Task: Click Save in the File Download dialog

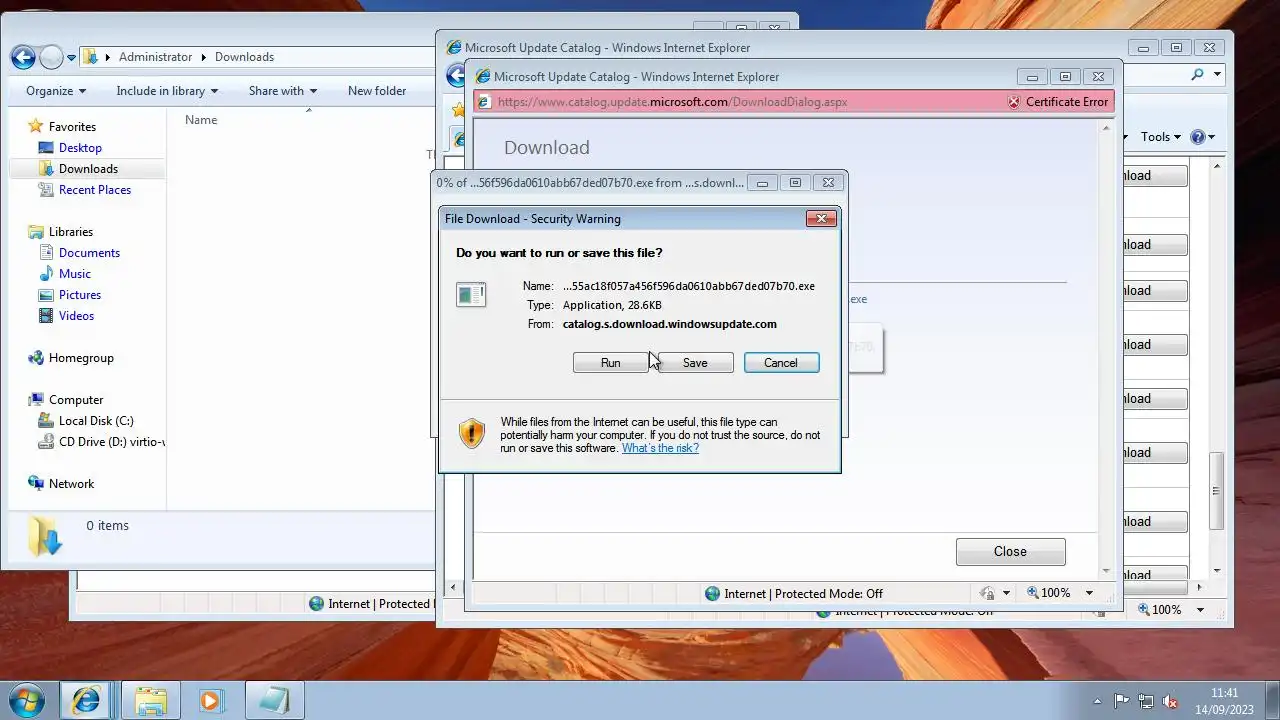Action: (x=695, y=363)
